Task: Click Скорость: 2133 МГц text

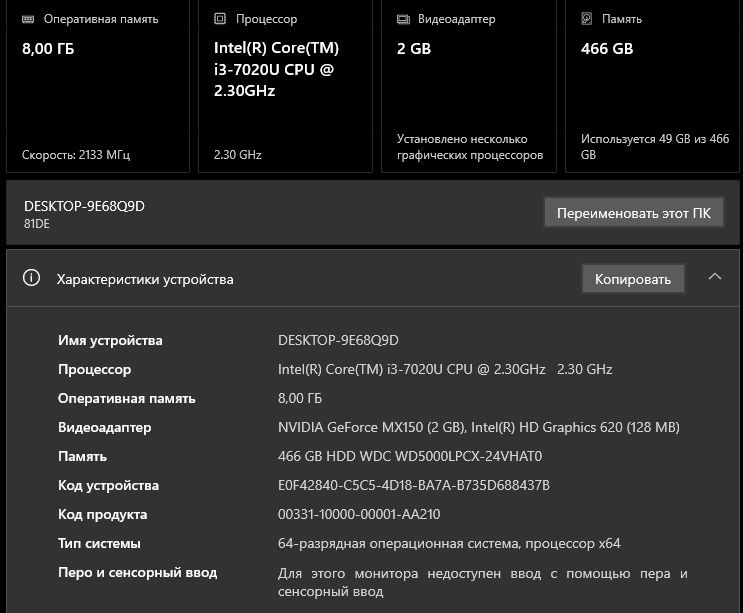Action: point(76,155)
